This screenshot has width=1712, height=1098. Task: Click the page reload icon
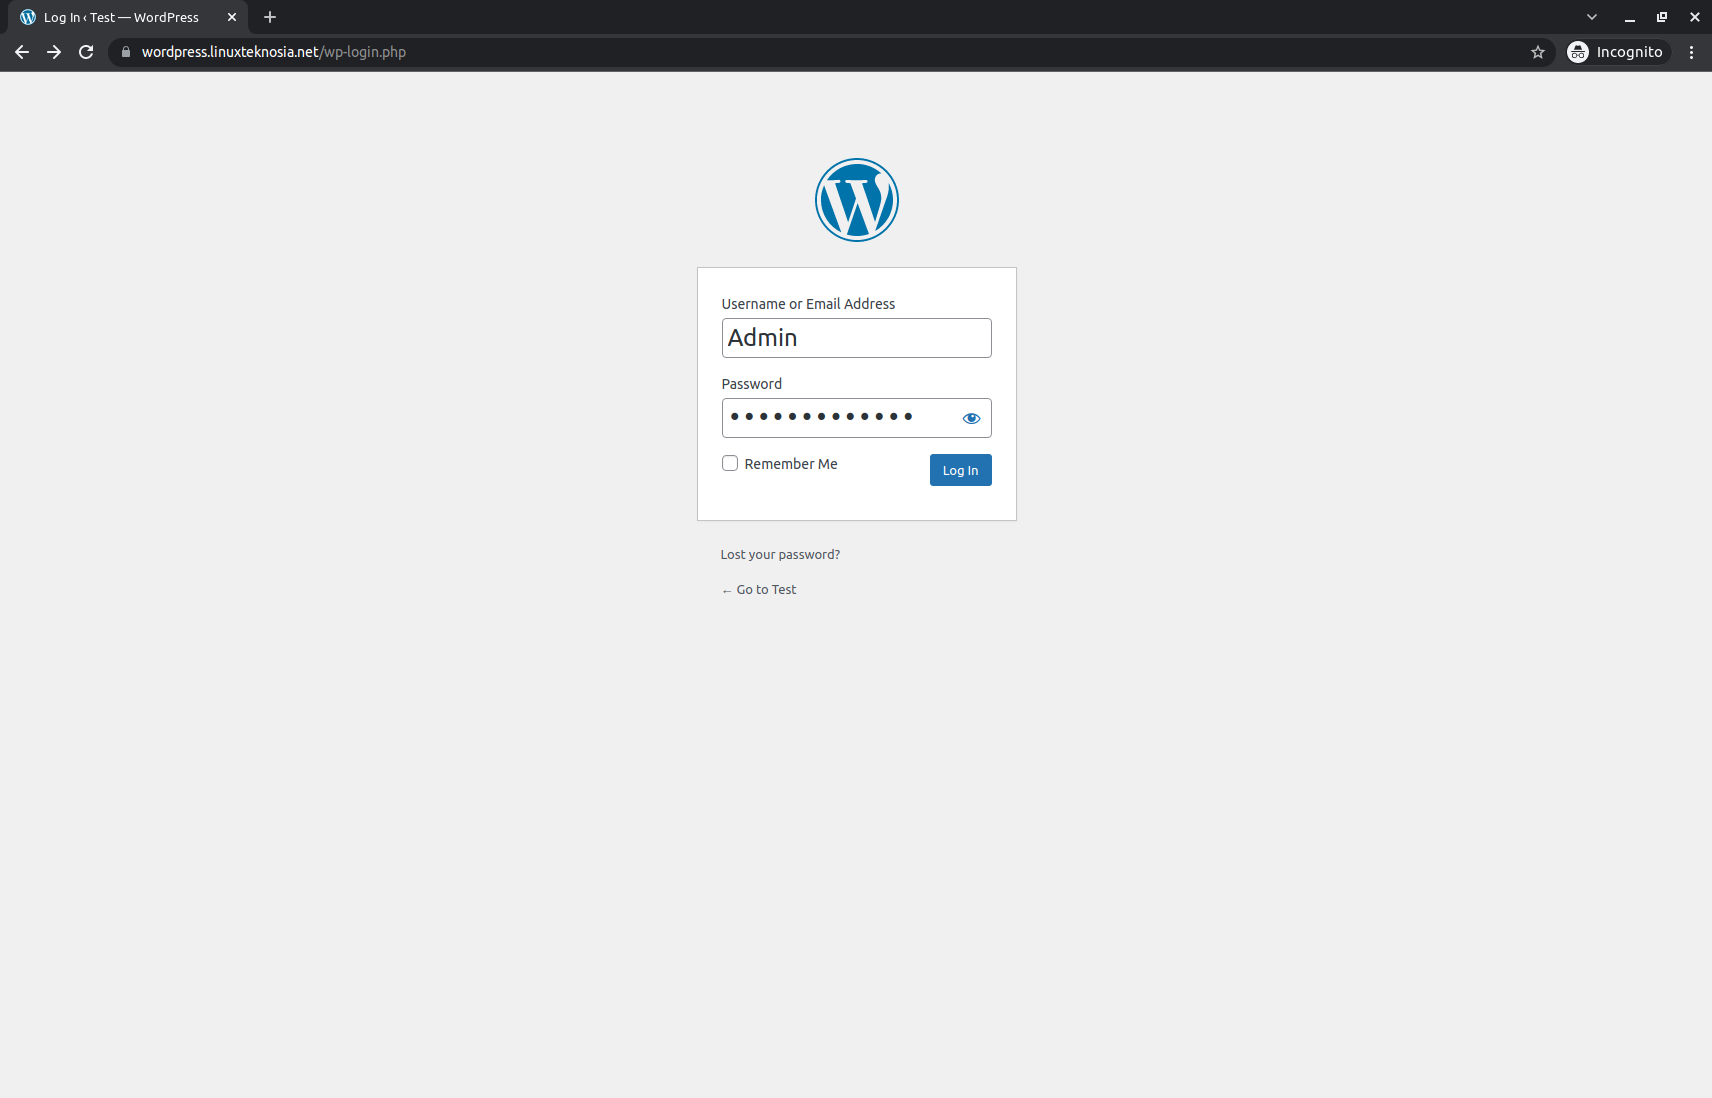coord(86,51)
